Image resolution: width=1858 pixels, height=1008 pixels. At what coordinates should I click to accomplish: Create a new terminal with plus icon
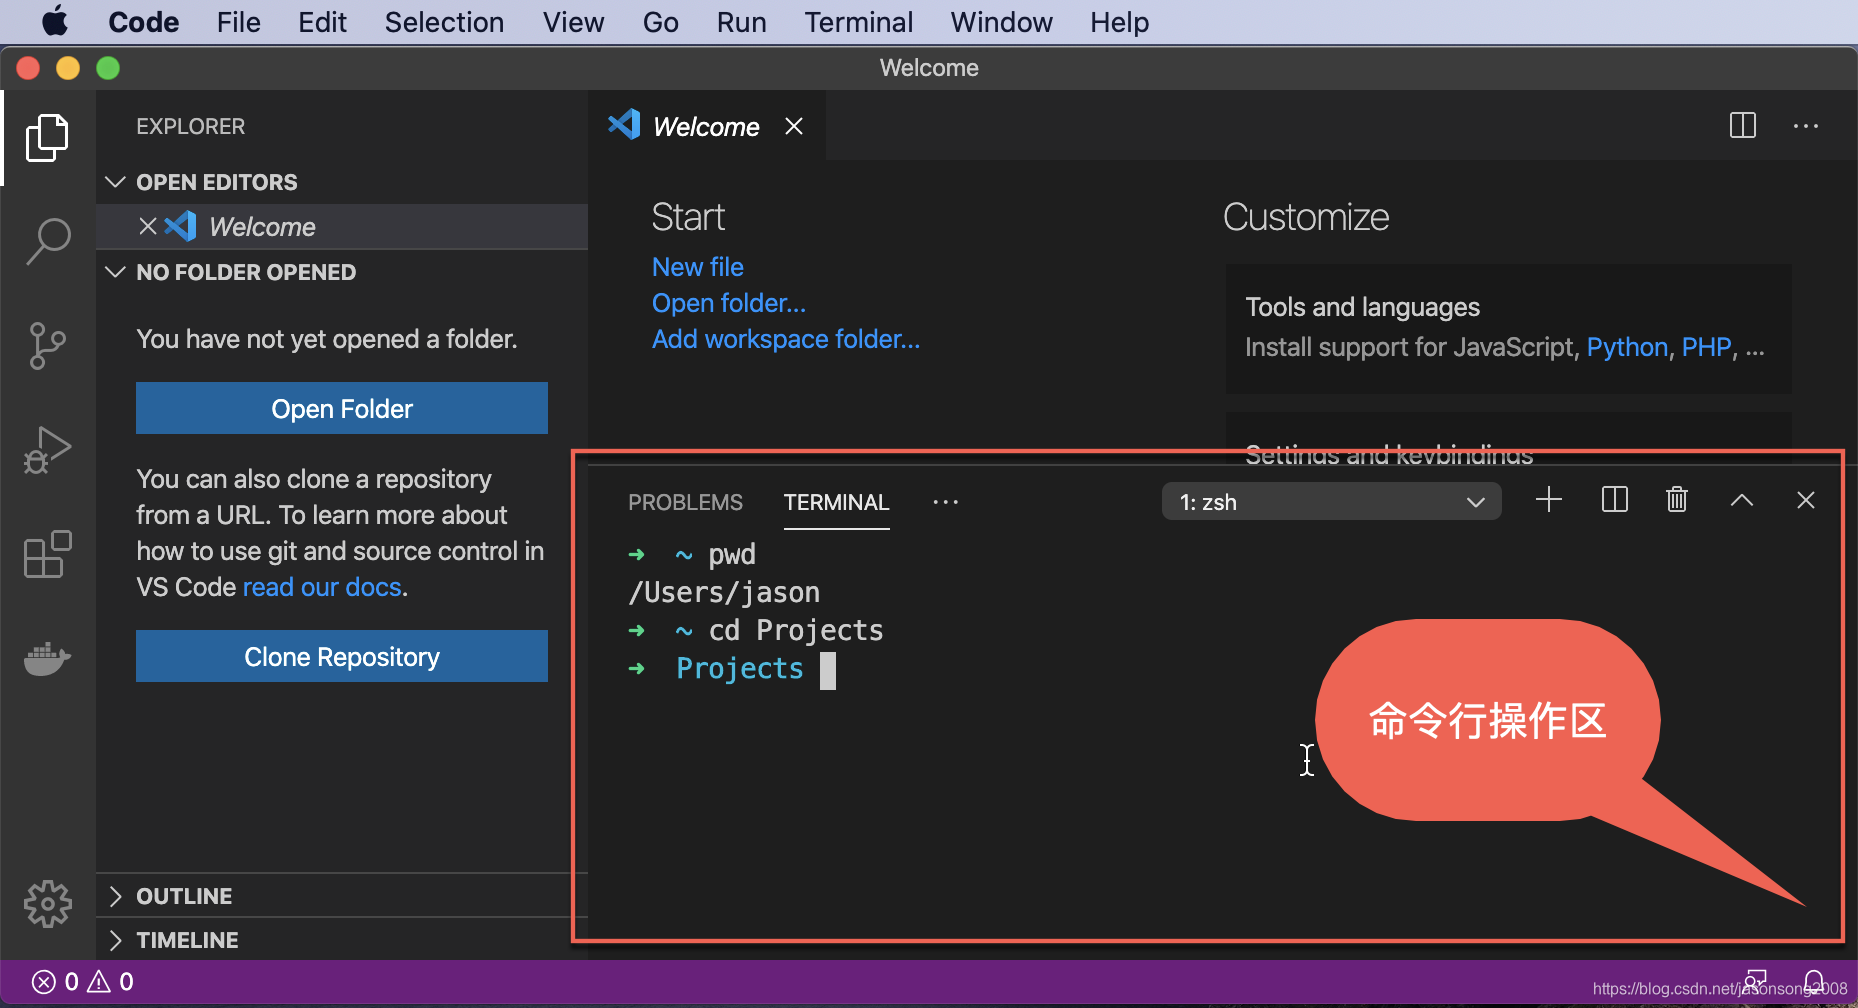click(x=1548, y=500)
